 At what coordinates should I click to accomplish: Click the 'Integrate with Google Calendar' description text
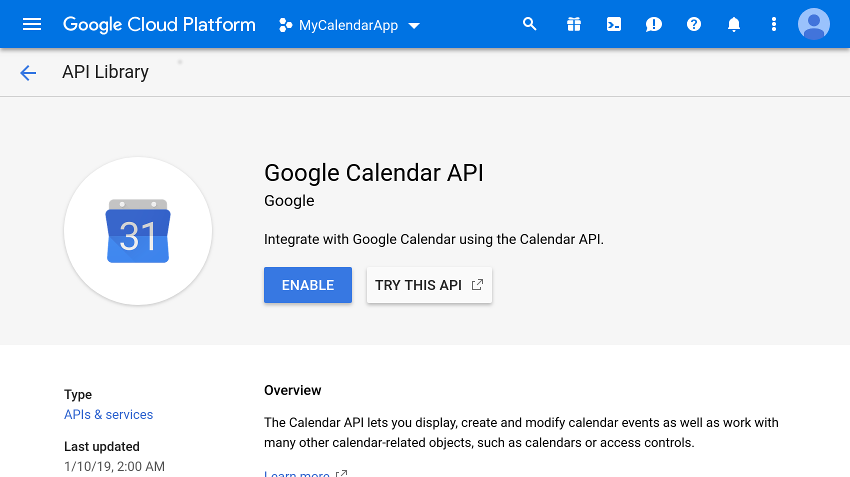434,240
